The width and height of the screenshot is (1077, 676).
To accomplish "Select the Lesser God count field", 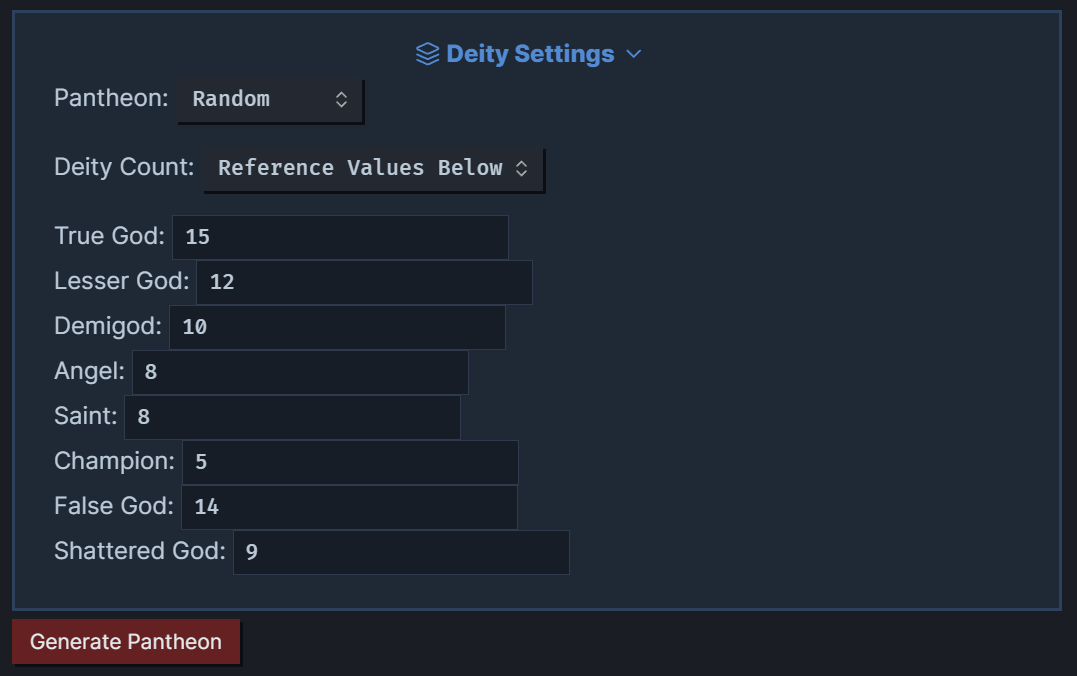I will pos(364,282).
